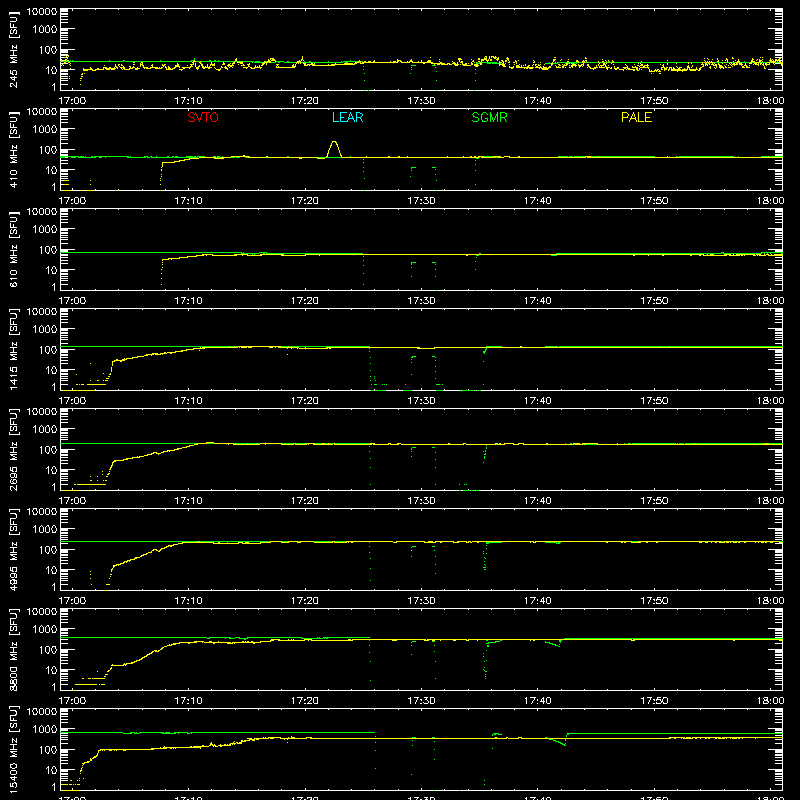The height and width of the screenshot is (800, 800).
Task: Click 17:50 tick under the 245 MHz plot
Action: click(654, 101)
